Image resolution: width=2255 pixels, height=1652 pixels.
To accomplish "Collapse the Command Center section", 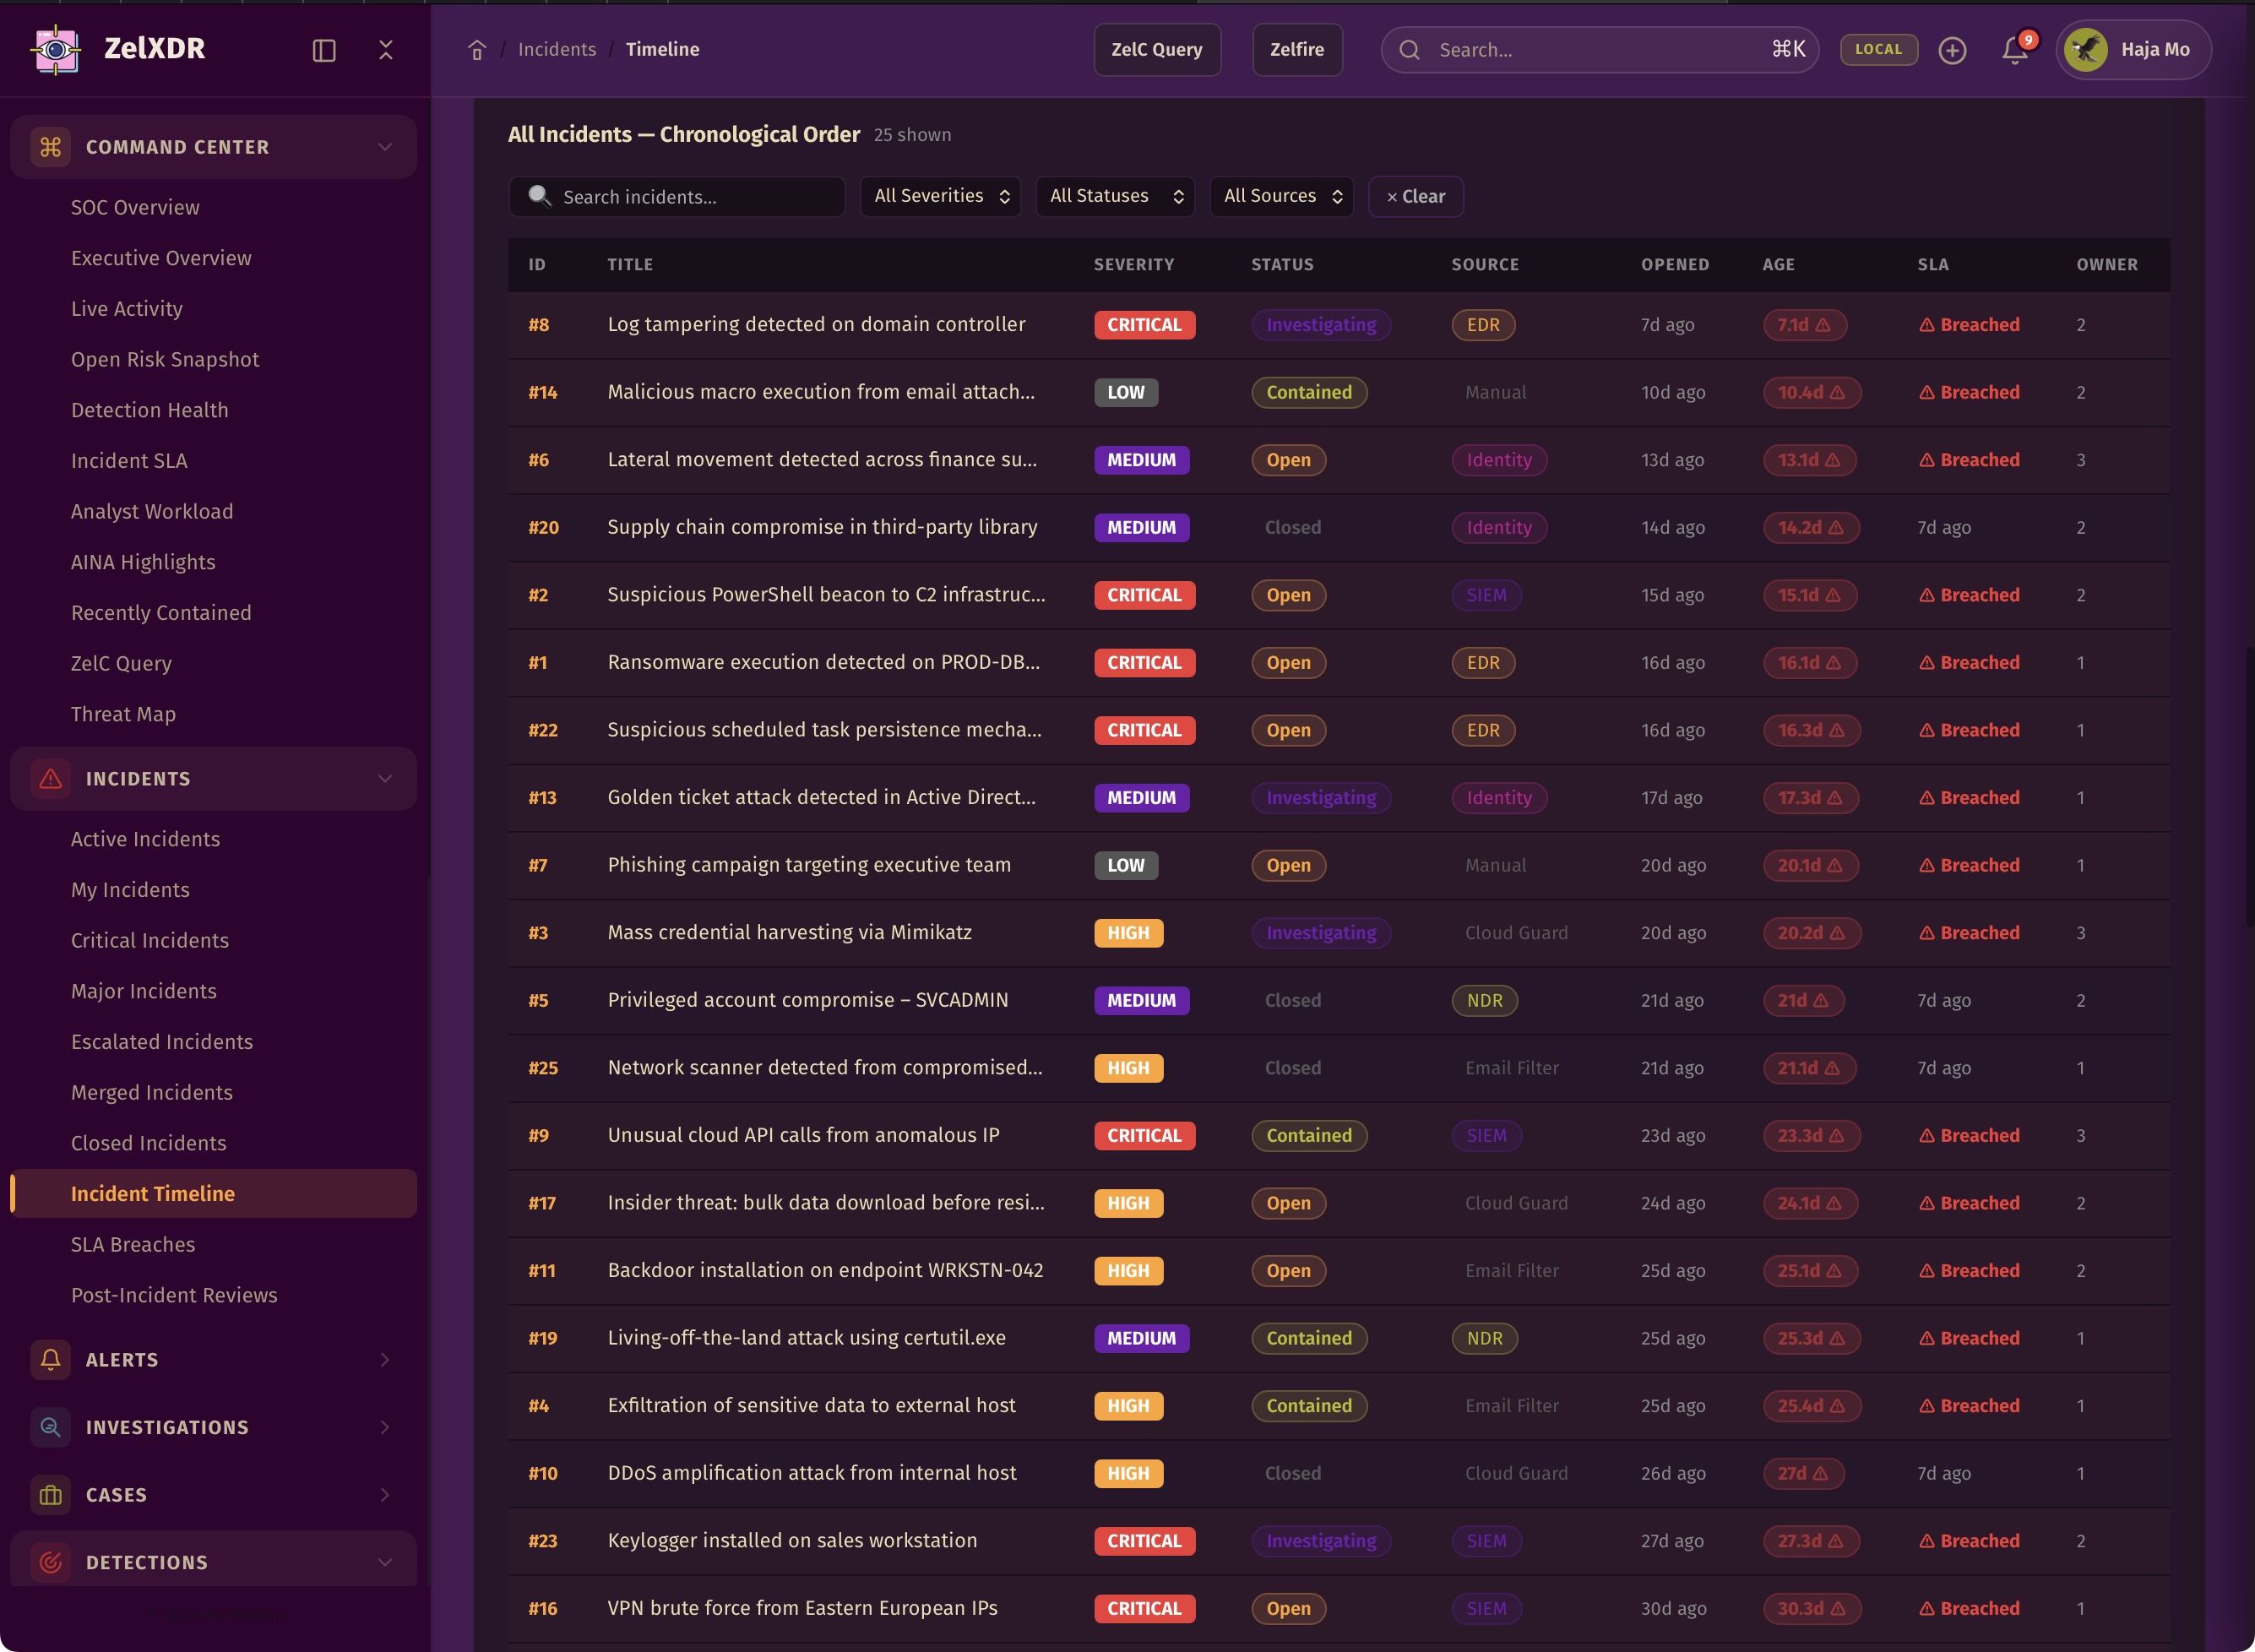I will pyautogui.click(x=385, y=147).
